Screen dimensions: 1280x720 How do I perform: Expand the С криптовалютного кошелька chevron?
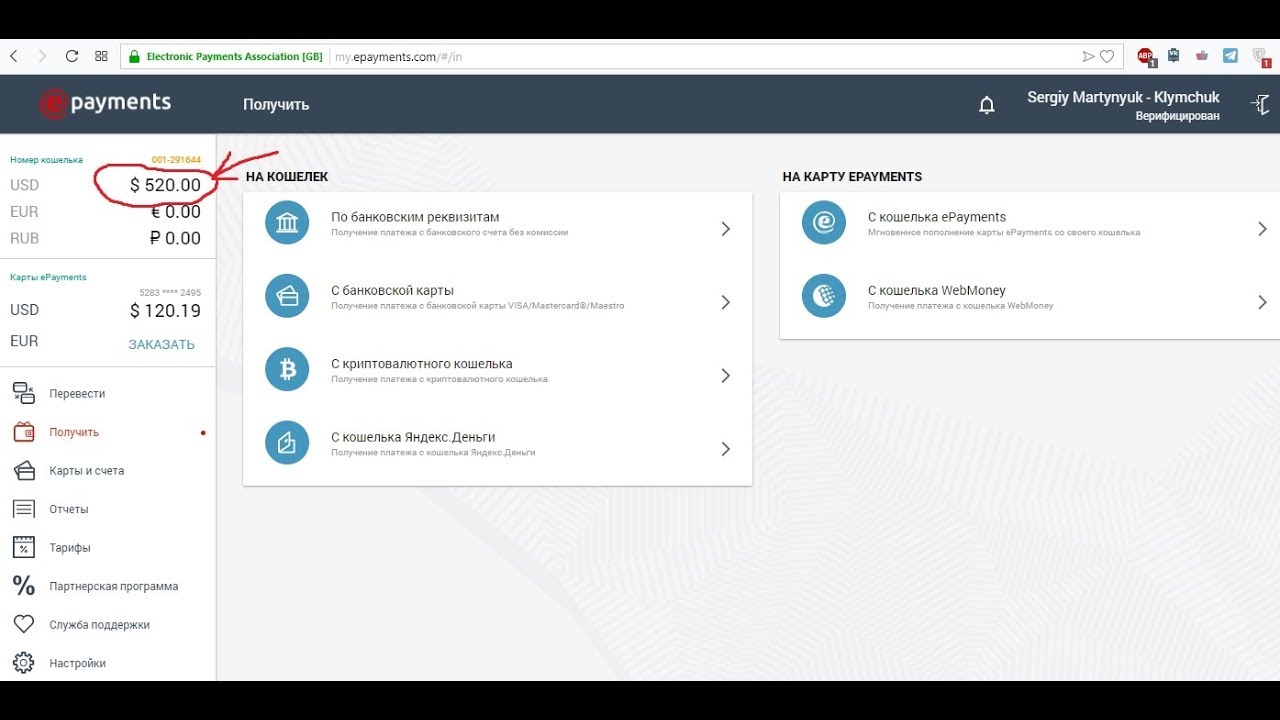click(726, 376)
